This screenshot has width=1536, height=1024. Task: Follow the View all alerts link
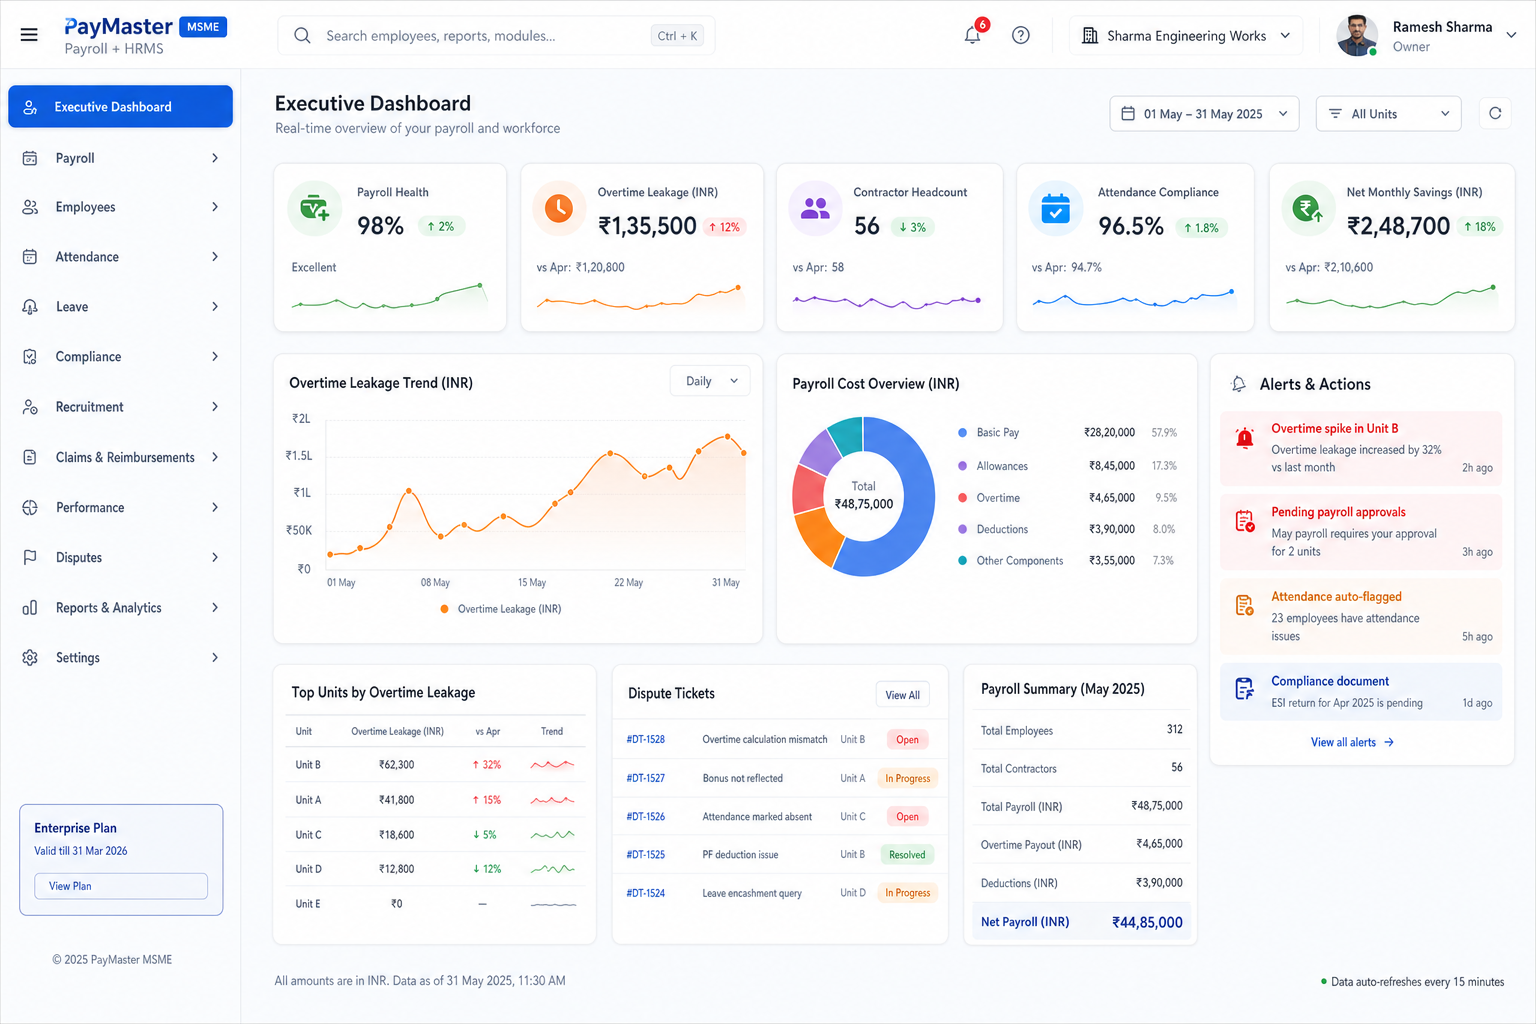click(1352, 742)
